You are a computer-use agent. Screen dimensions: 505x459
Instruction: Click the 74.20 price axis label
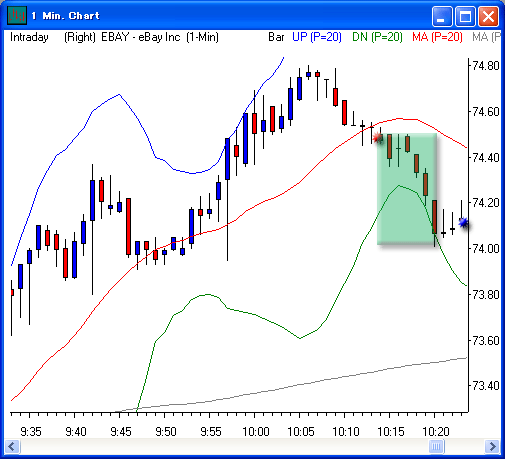[486, 203]
